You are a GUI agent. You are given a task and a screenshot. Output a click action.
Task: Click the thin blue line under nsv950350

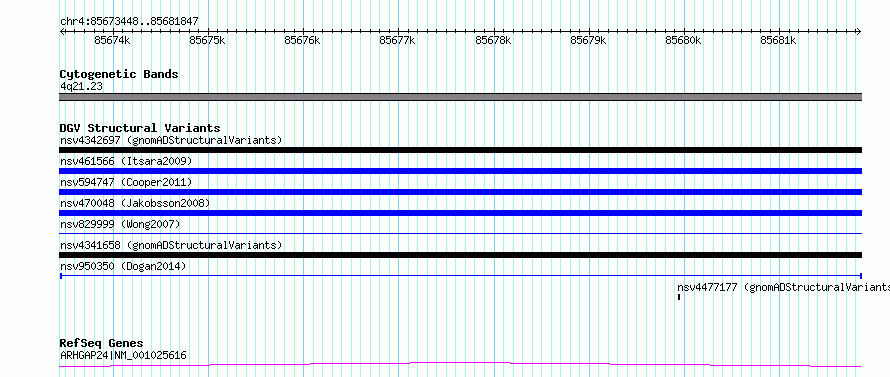click(x=461, y=276)
